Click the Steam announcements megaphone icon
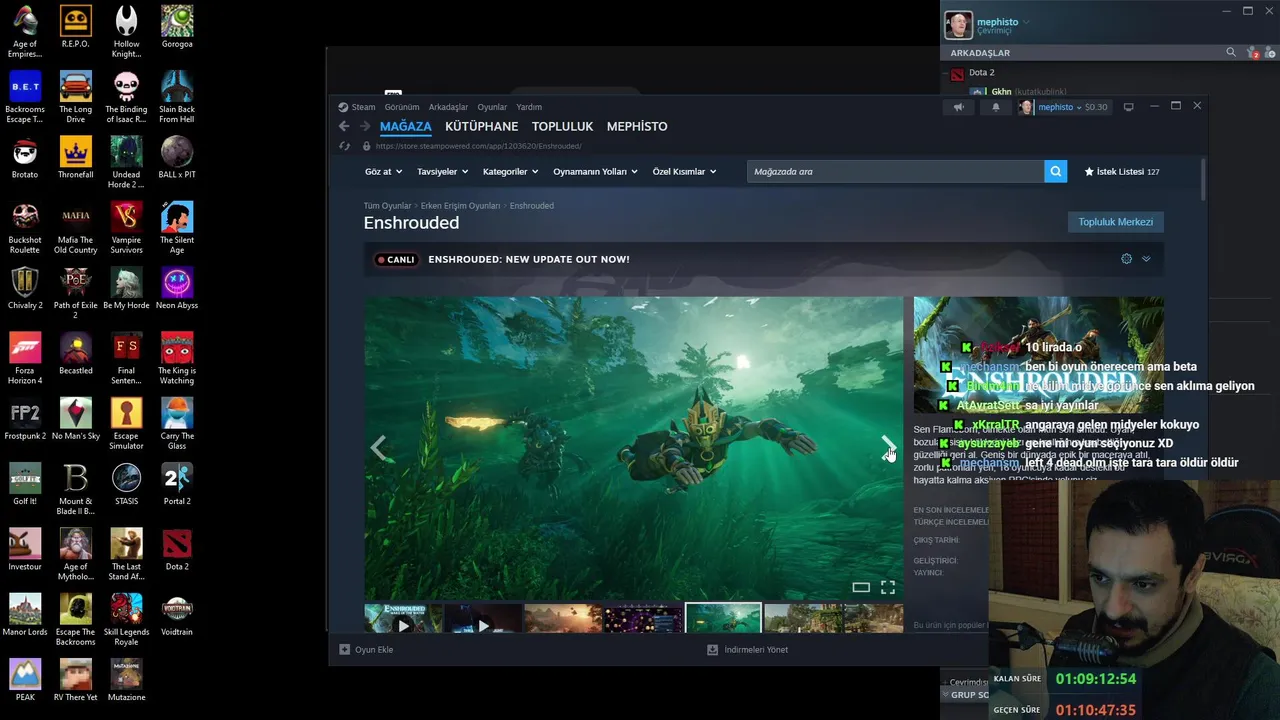Viewport: 1280px width, 720px height. point(958,107)
